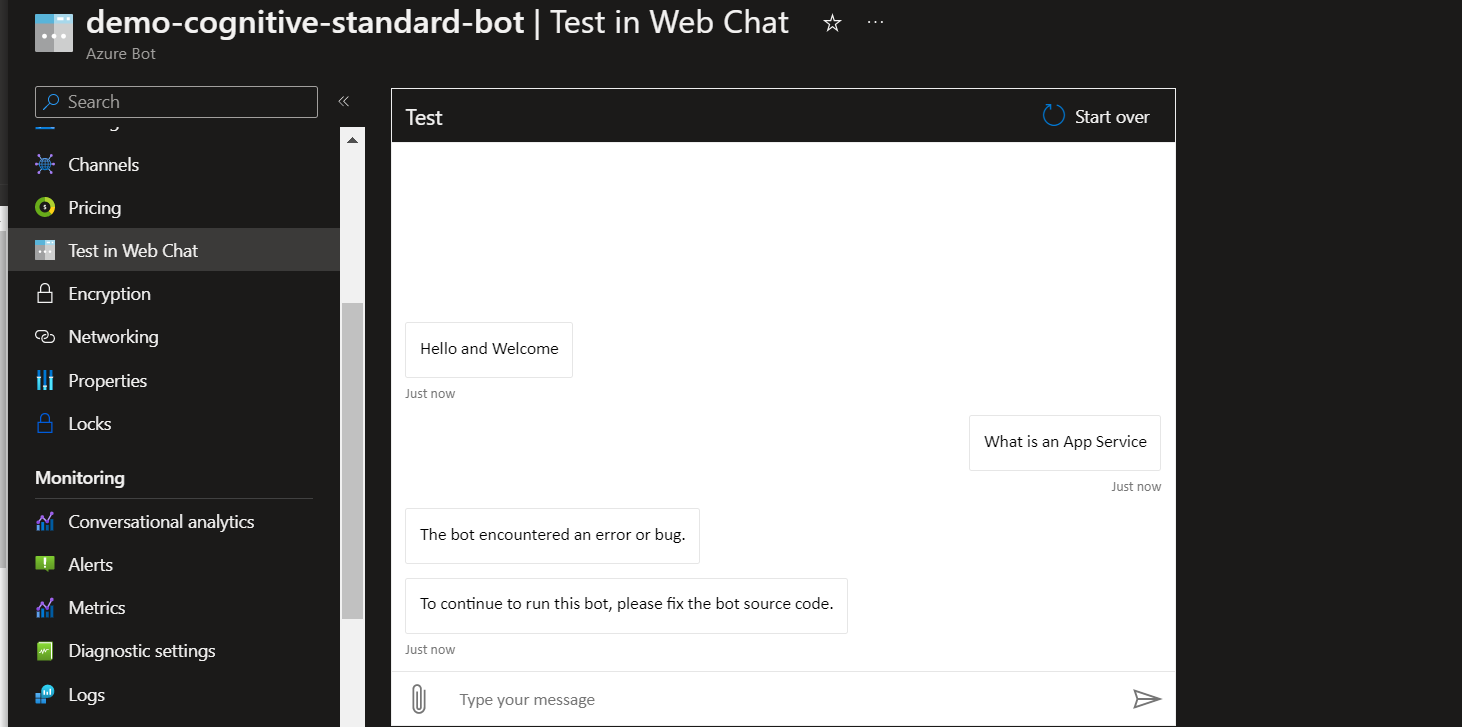Click the Alerts icon in sidebar
Image resolution: width=1462 pixels, height=727 pixels.
(45, 564)
